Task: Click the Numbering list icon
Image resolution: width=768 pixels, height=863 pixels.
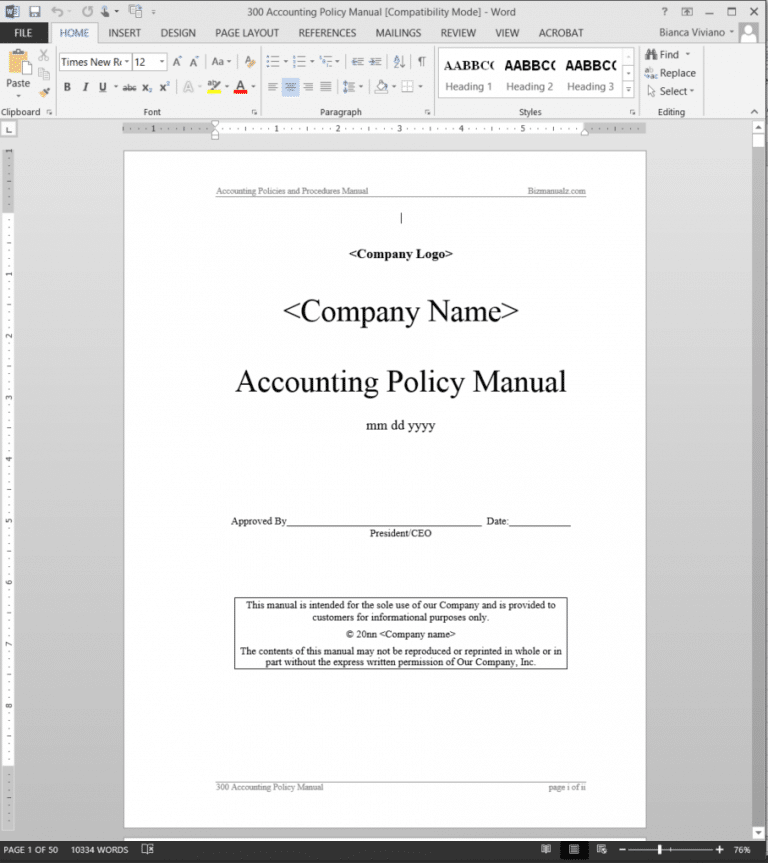Action: [299, 62]
